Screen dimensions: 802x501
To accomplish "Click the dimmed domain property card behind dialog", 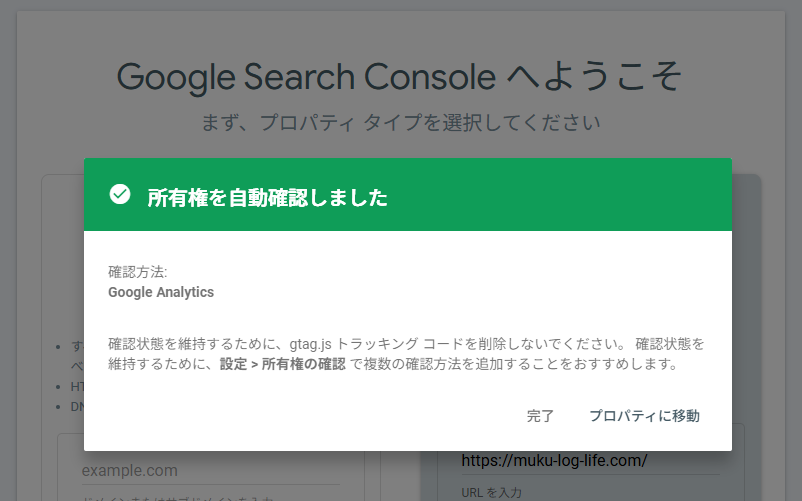I will [62, 300].
